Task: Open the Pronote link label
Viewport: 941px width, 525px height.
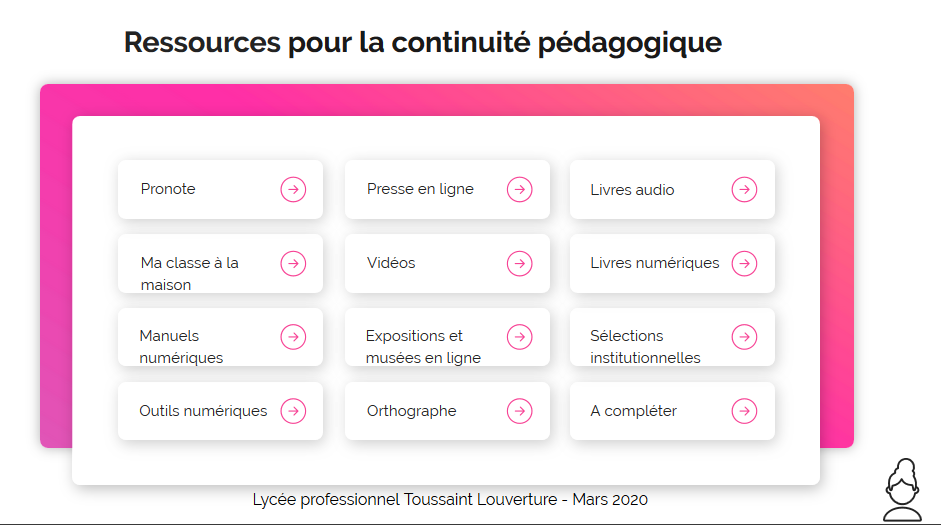Action: pyautogui.click(x=168, y=189)
